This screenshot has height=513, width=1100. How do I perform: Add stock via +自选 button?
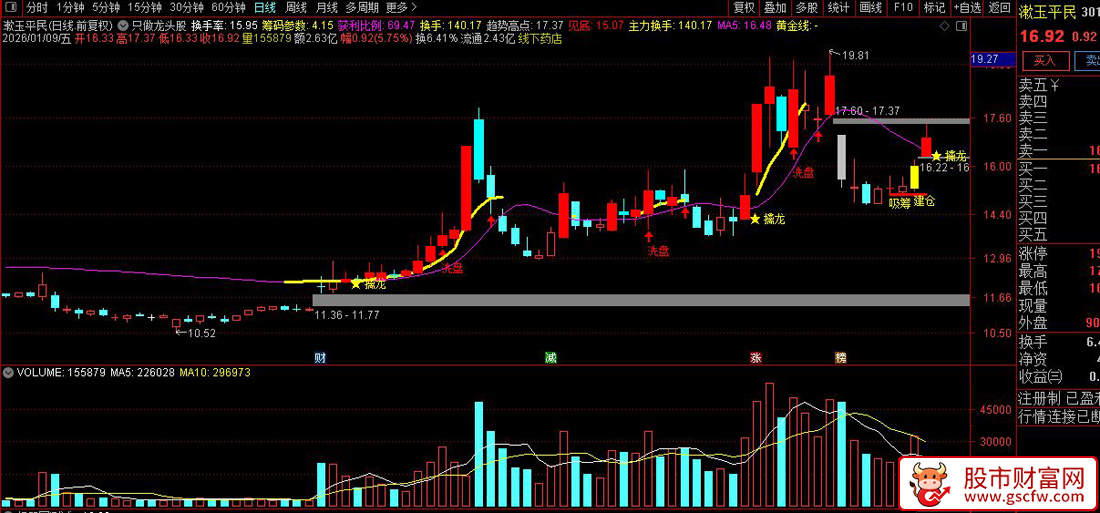(967, 8)
